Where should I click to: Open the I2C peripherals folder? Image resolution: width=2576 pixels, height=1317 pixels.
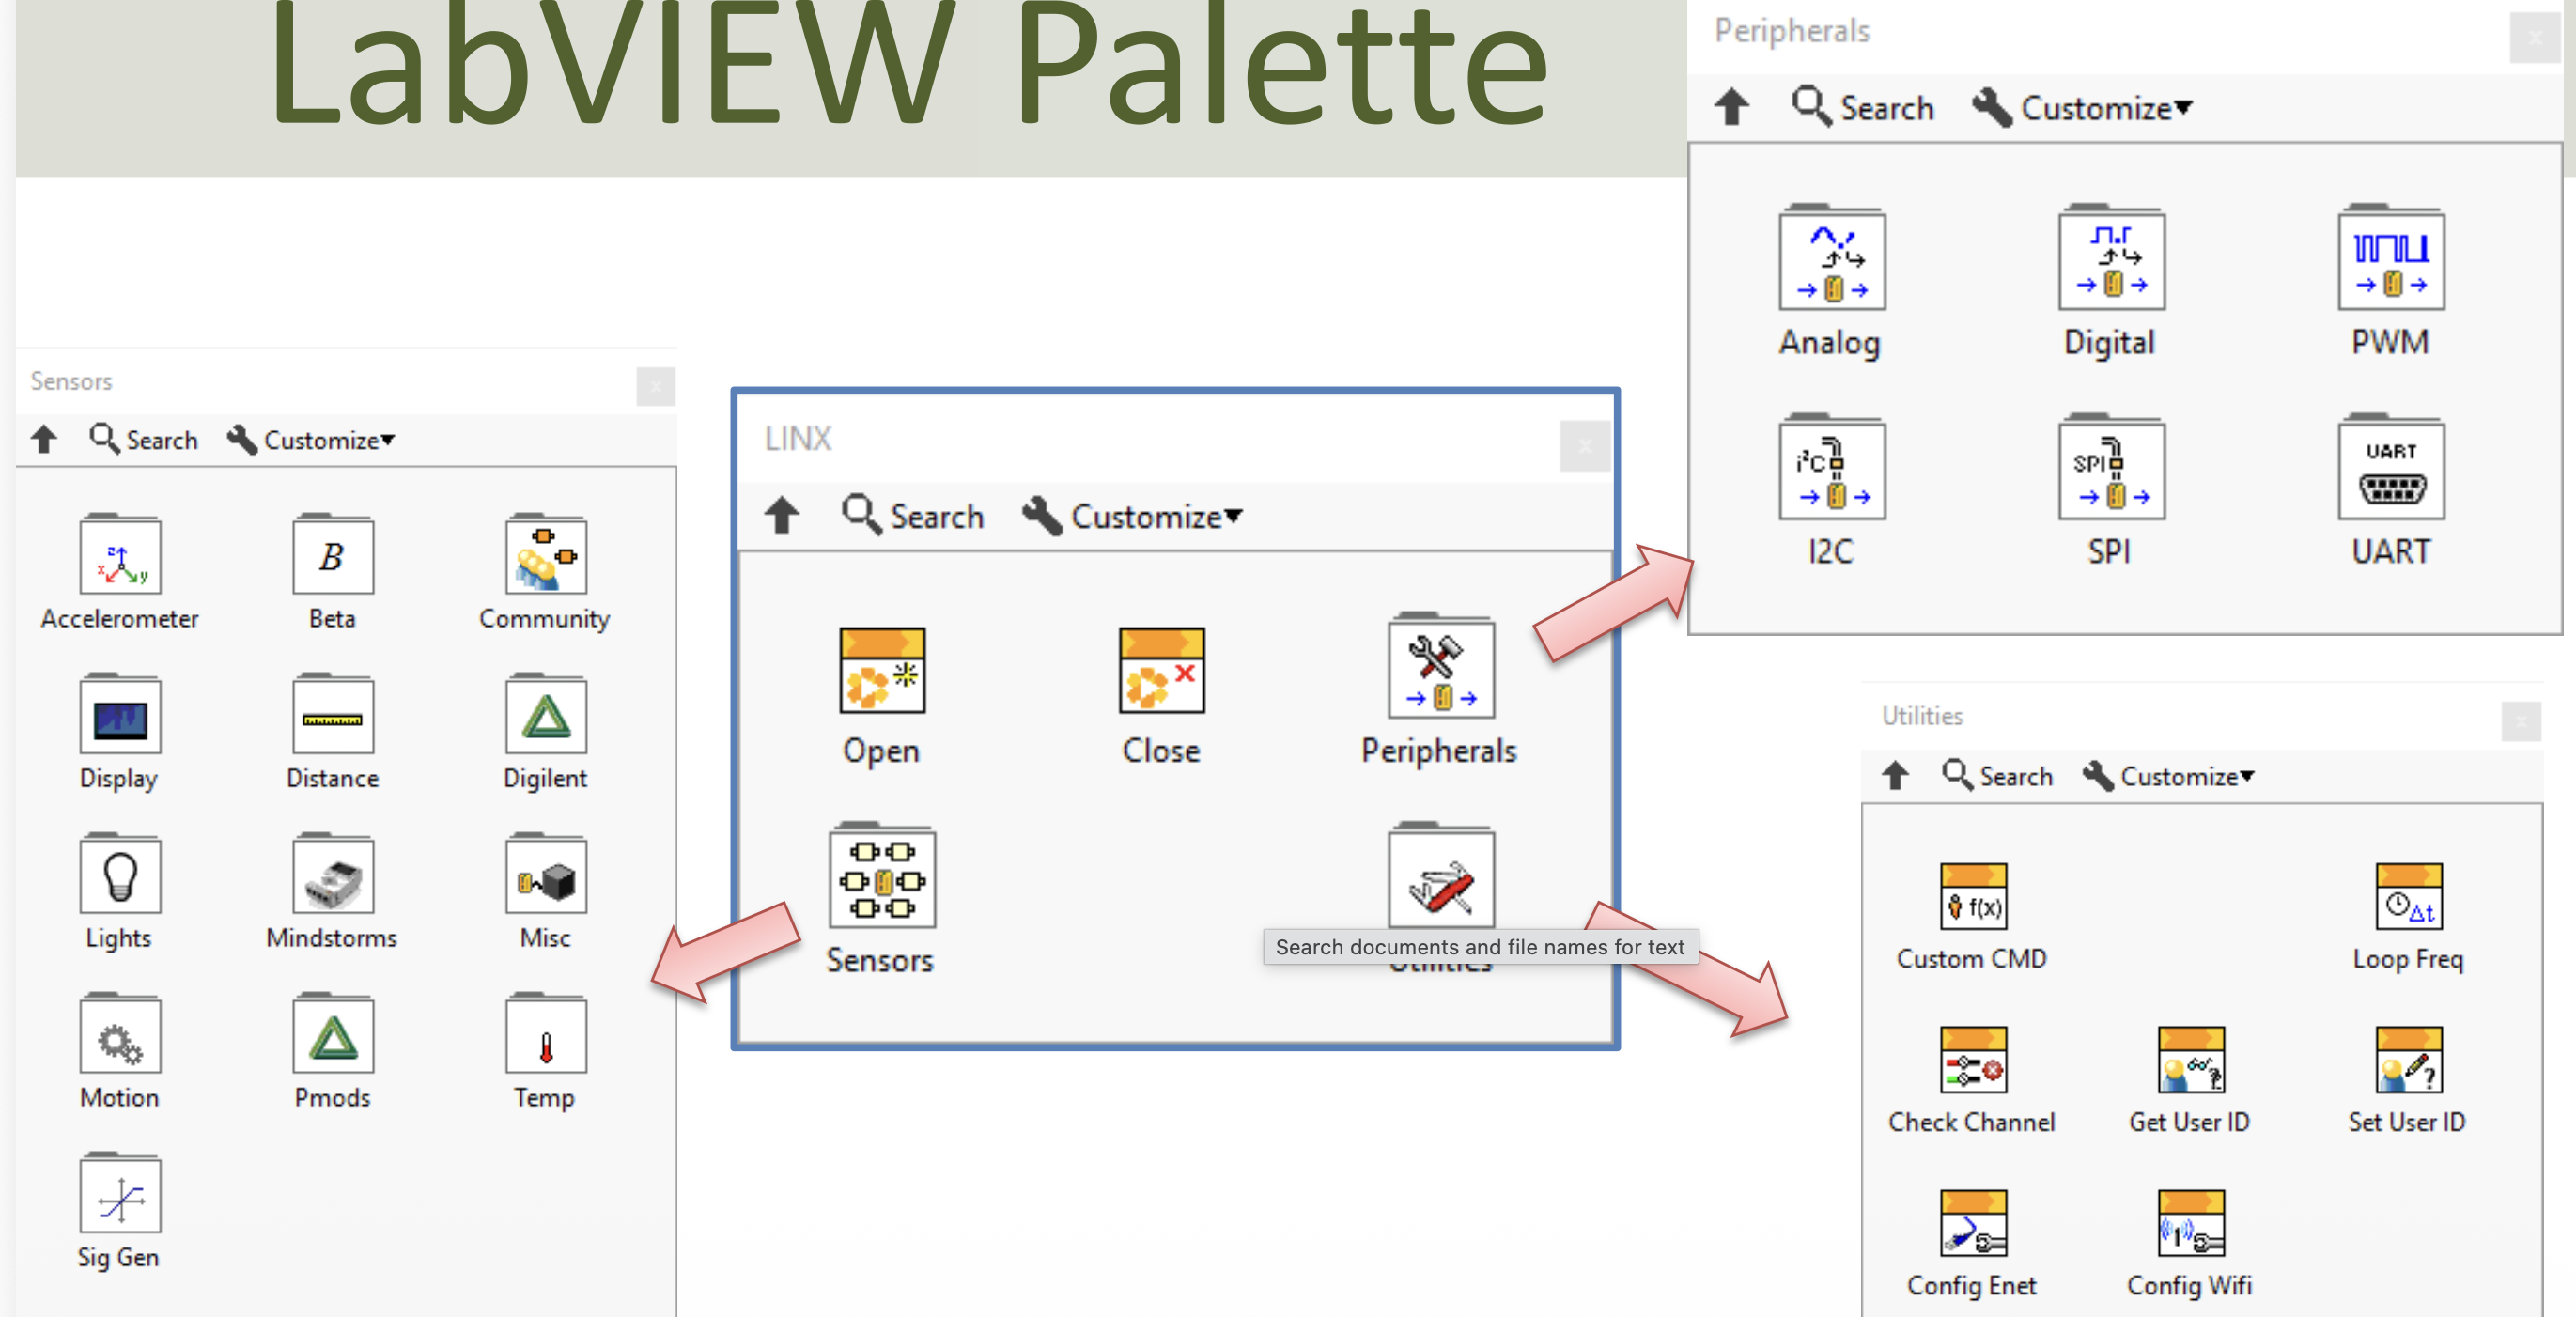click(x=1832, y=468)
